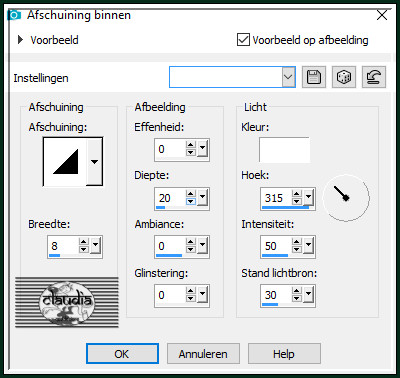Open the Ambiance slider dropdown arrow
400x378 pixels.
point(202,244)
